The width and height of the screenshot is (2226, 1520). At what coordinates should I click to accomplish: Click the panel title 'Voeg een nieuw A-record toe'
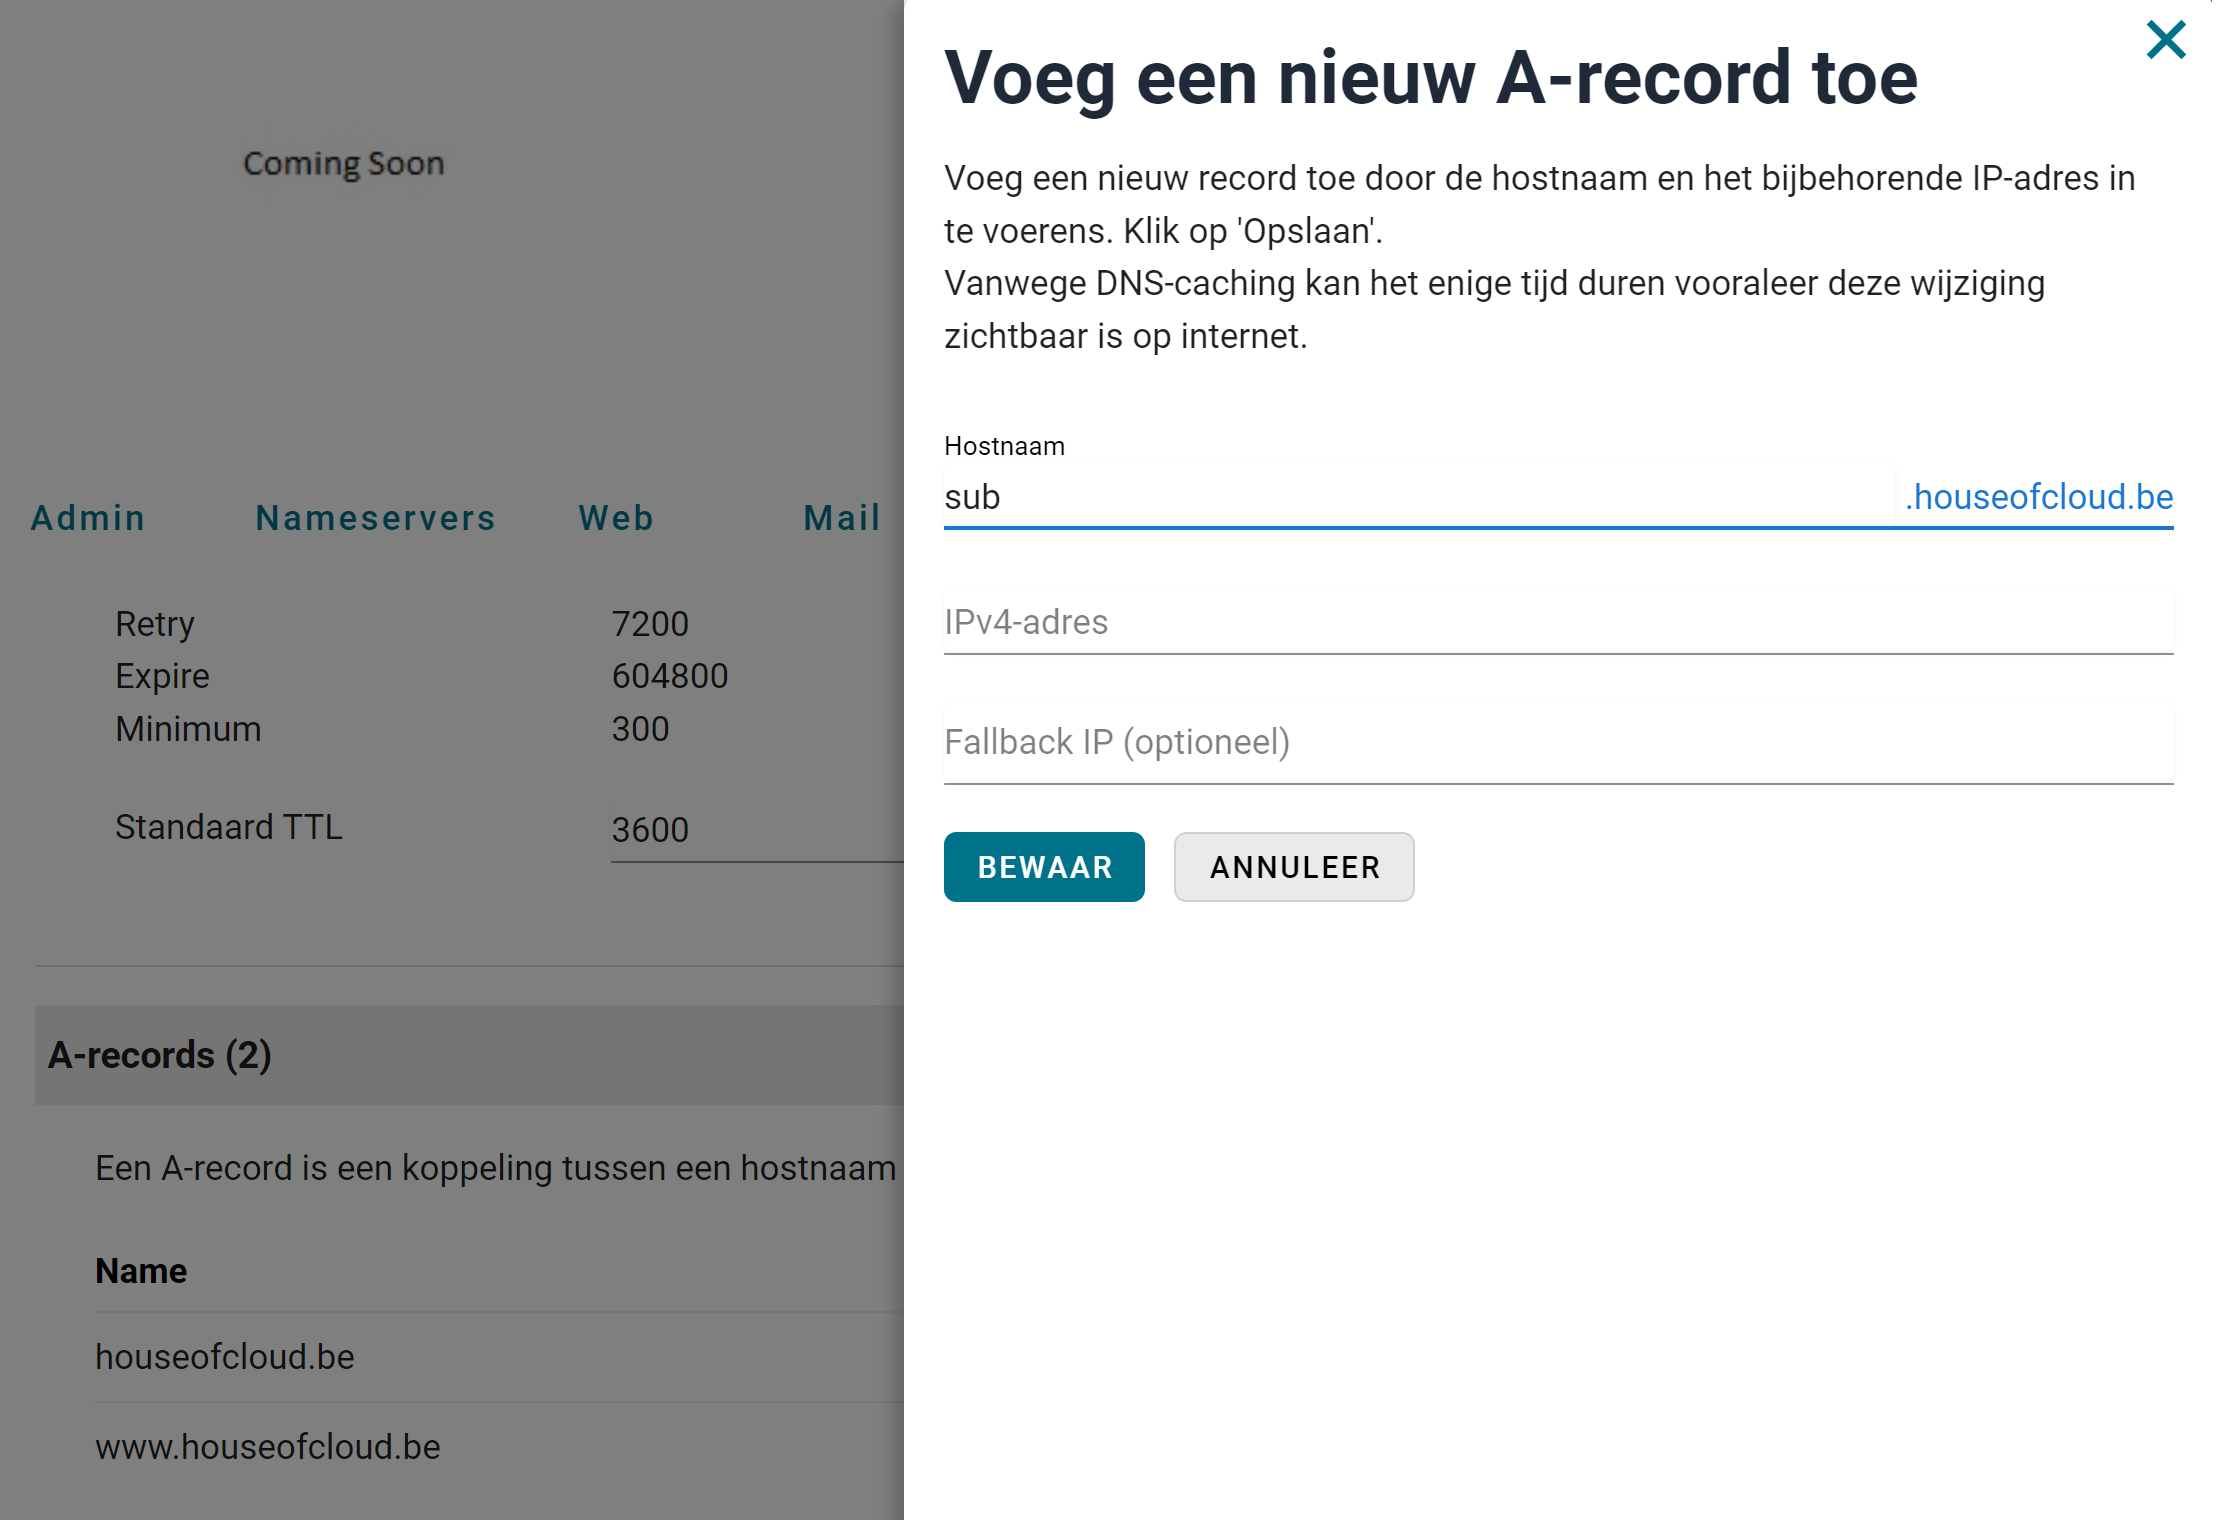pyautogui.click(x=1431, y=78)
